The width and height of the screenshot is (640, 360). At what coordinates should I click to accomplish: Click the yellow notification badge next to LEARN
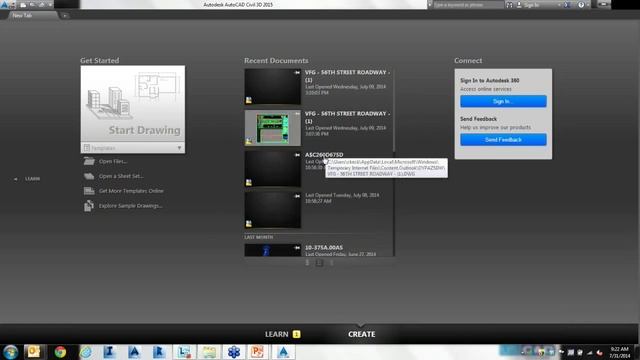click(296, 334)
